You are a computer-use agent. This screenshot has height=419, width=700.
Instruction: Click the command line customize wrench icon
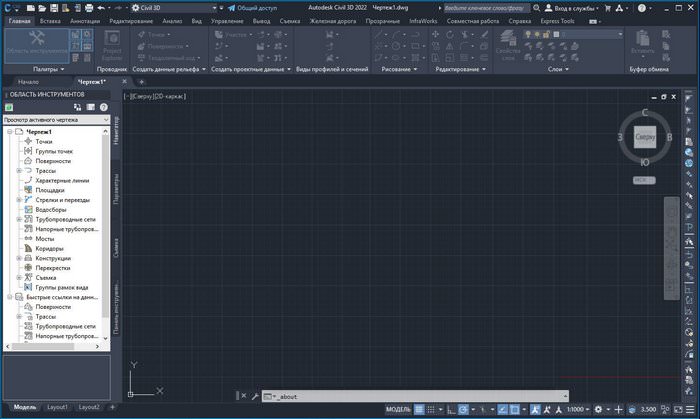(254, 396)
